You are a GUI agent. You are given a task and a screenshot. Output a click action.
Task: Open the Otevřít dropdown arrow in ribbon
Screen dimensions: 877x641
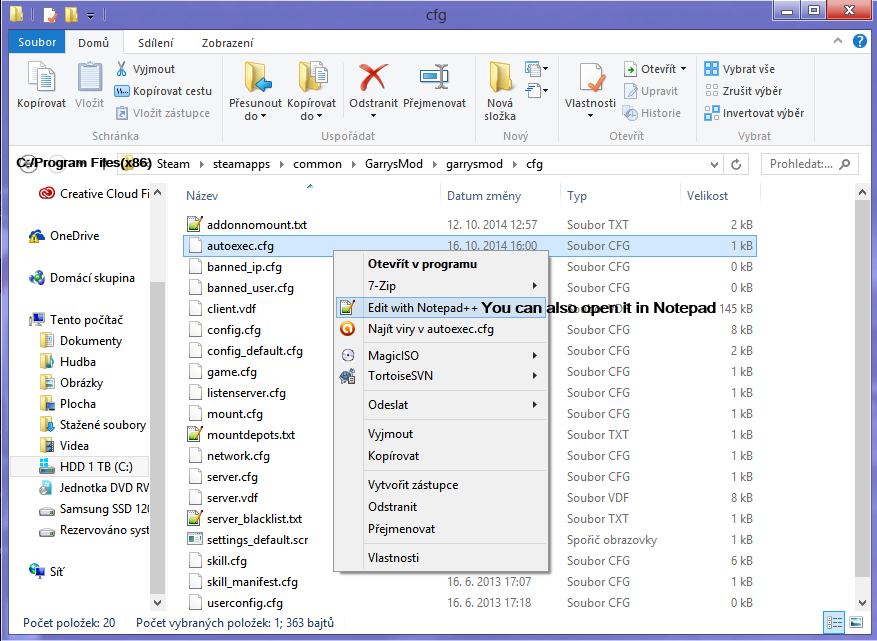683,69
